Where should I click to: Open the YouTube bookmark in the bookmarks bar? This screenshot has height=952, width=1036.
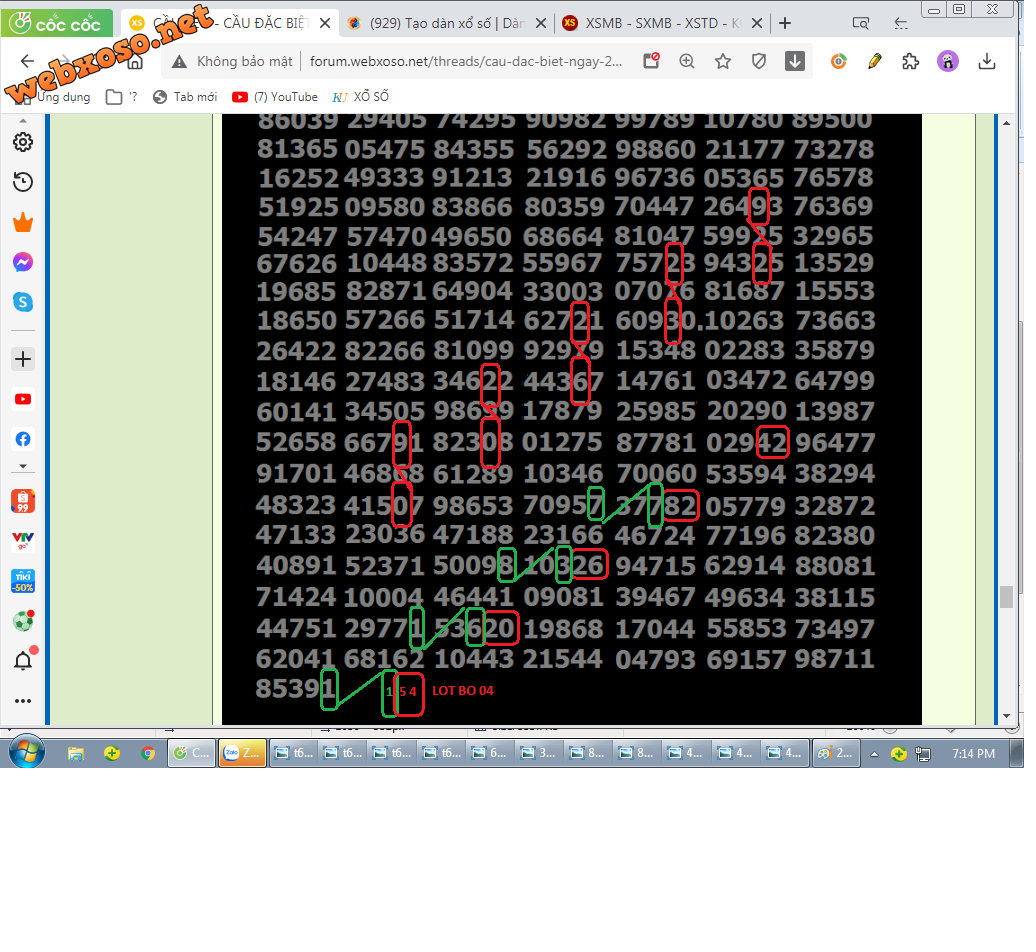click(275, 97)
